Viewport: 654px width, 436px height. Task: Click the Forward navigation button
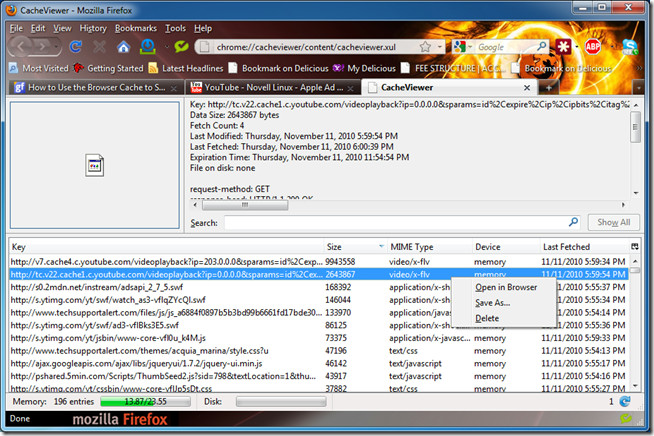[x=43, y=46]
